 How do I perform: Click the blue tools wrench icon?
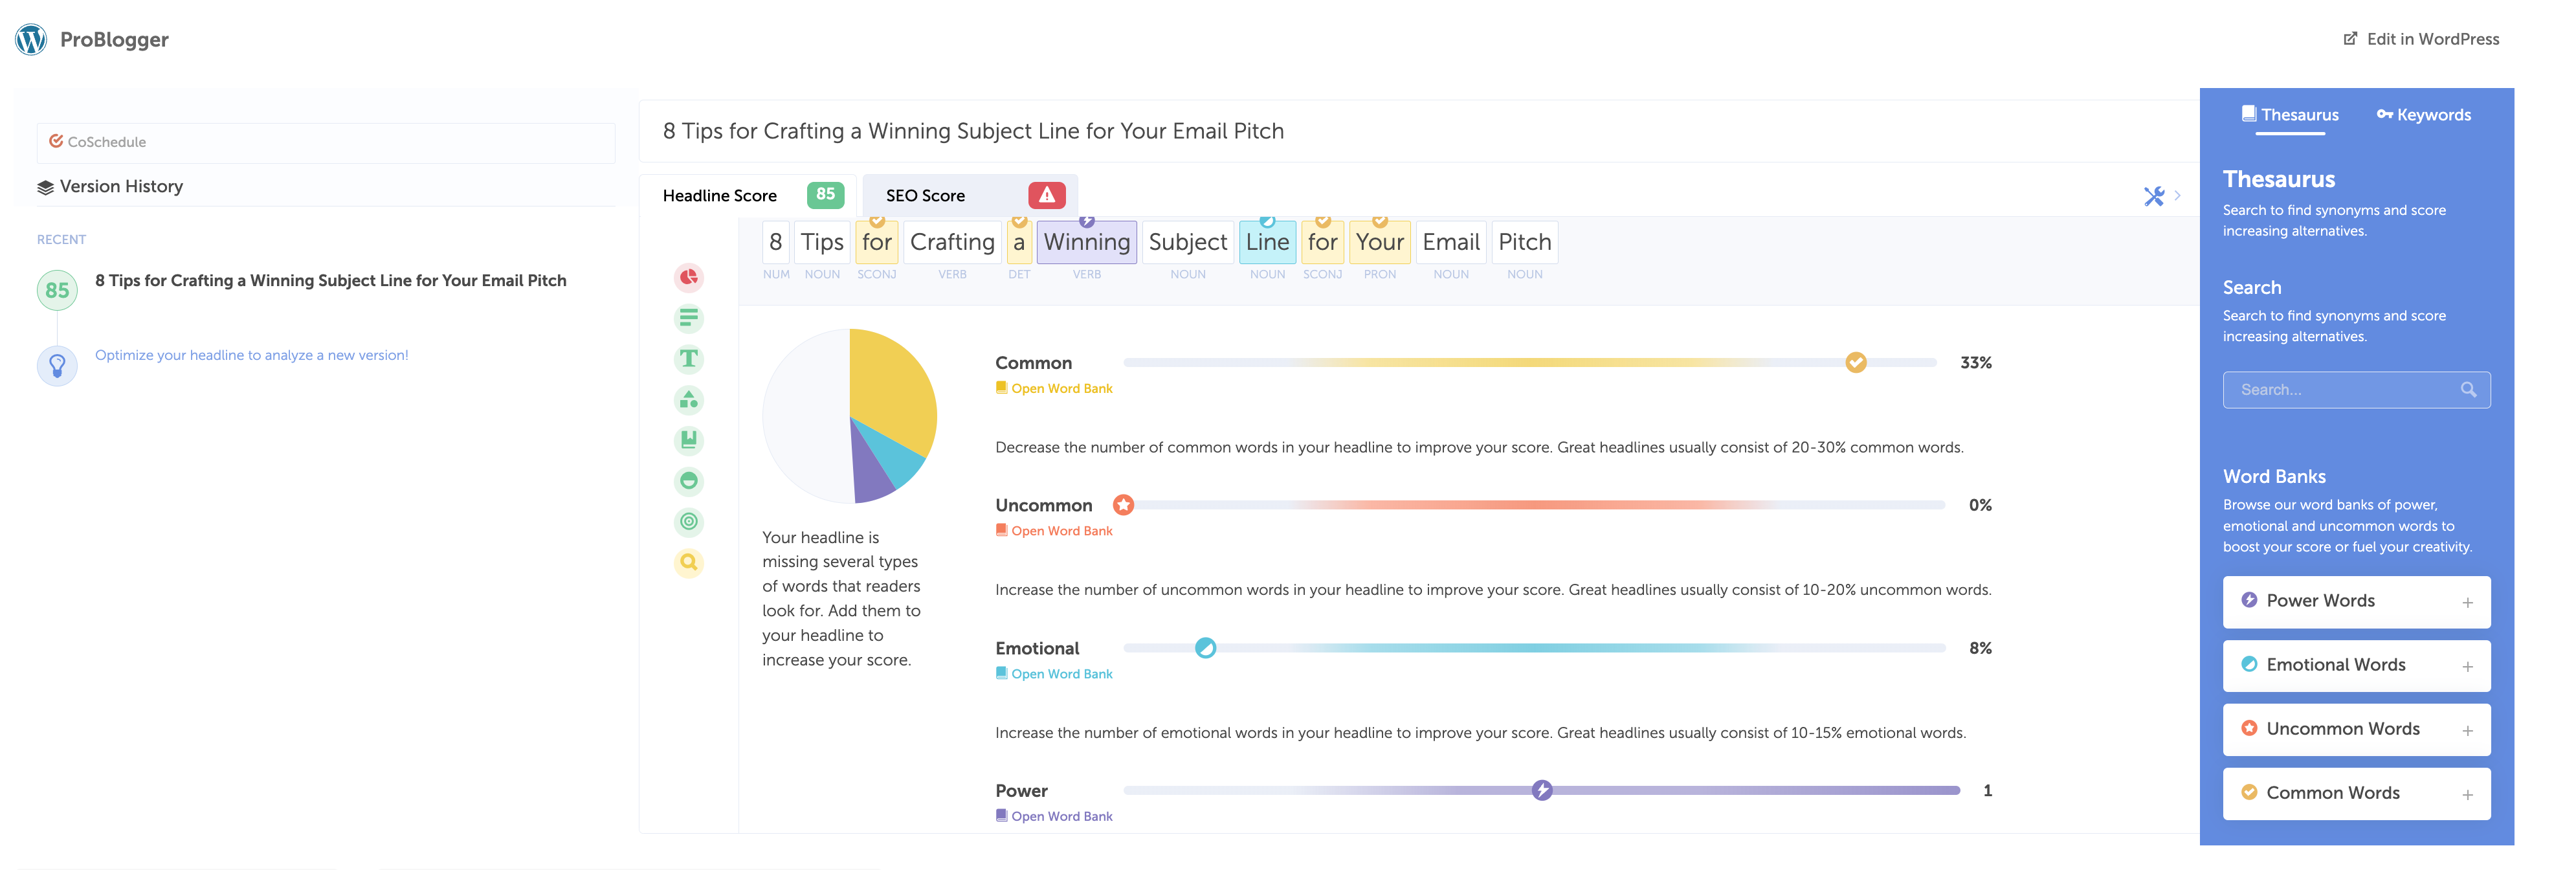(2153, 196)
